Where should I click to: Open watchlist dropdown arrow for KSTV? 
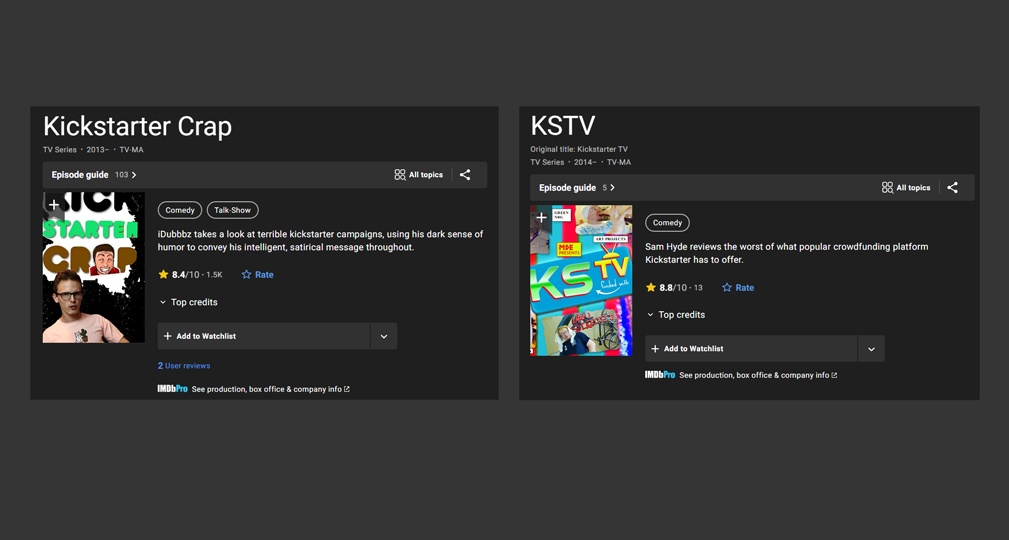pyautogui.click(x=871, y=349)
